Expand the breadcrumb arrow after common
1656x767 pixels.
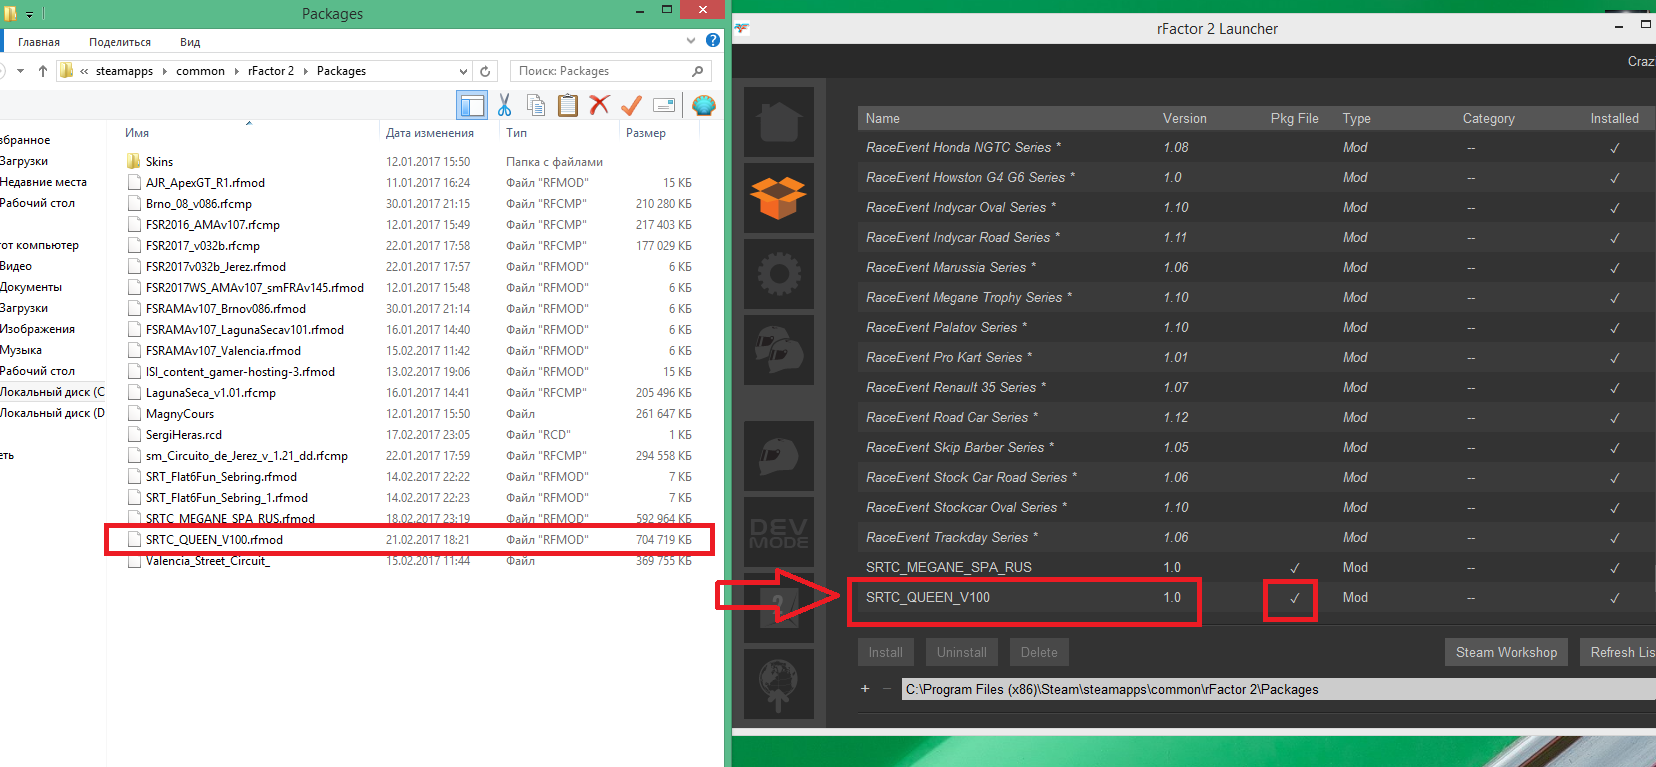pyautogui.click(x=237, y=71)
